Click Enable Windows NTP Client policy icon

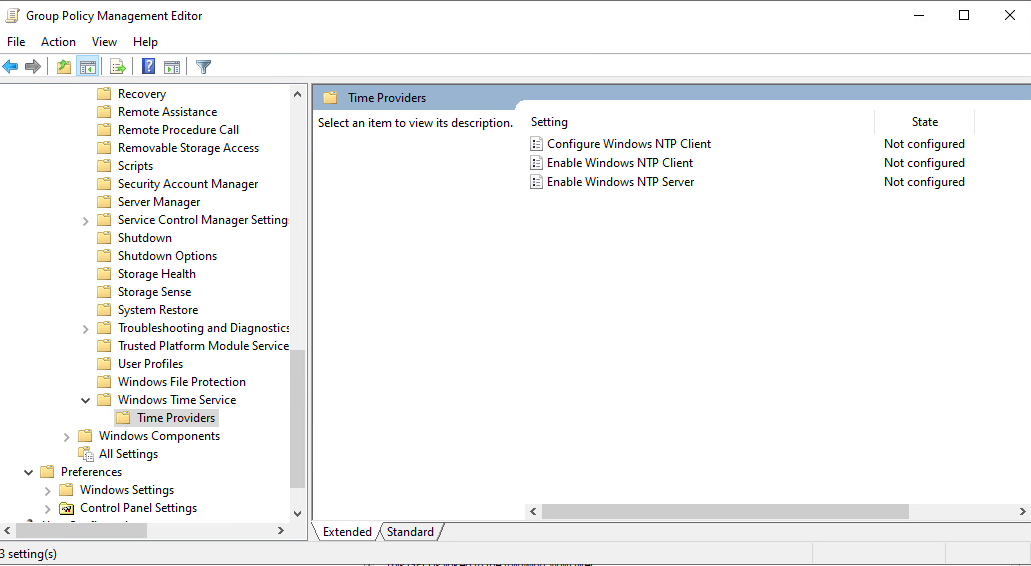pos(537,163)
